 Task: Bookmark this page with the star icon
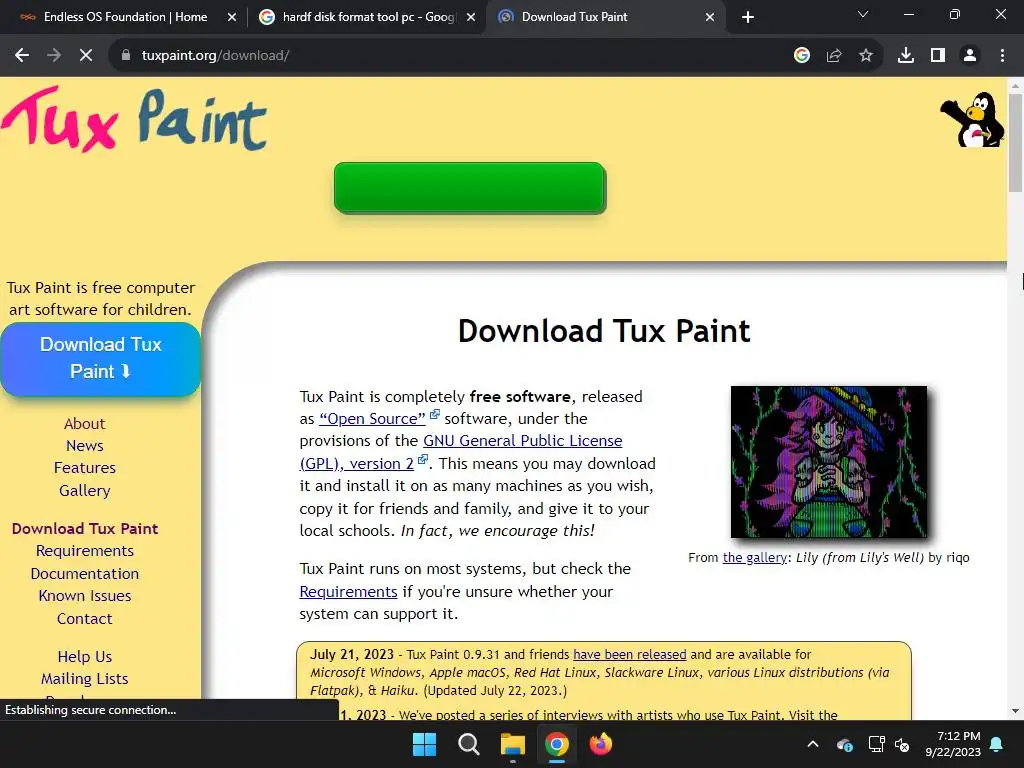click(x=866, y=56)
